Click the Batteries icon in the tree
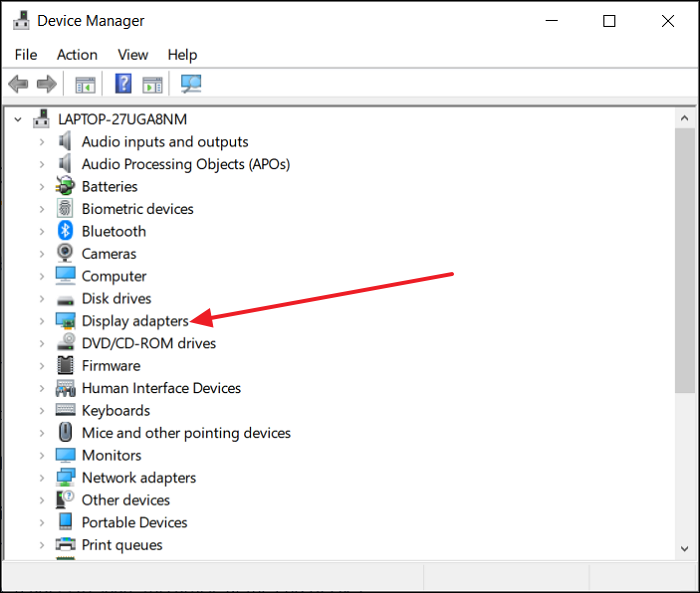 [66, 187]
